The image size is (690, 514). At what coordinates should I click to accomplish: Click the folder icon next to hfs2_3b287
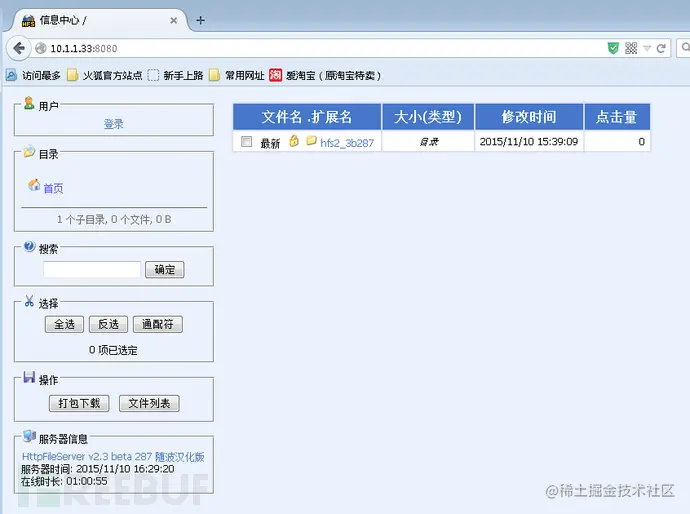point(312,140)
